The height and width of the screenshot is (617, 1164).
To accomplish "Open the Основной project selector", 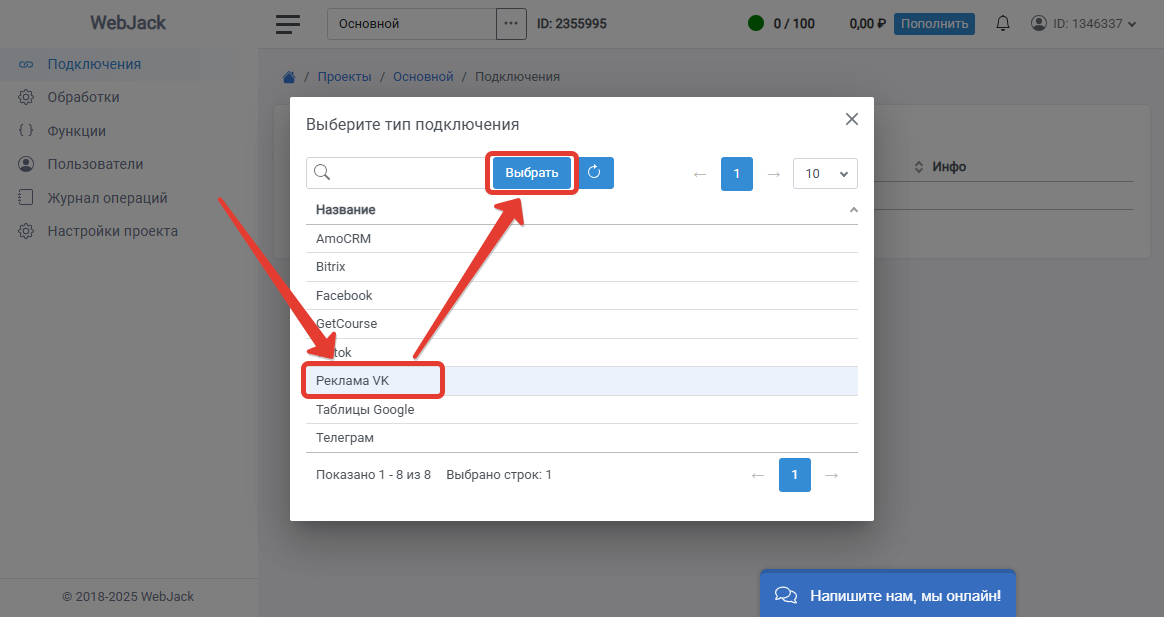I will pyautogui.click(x=411, y=24).
